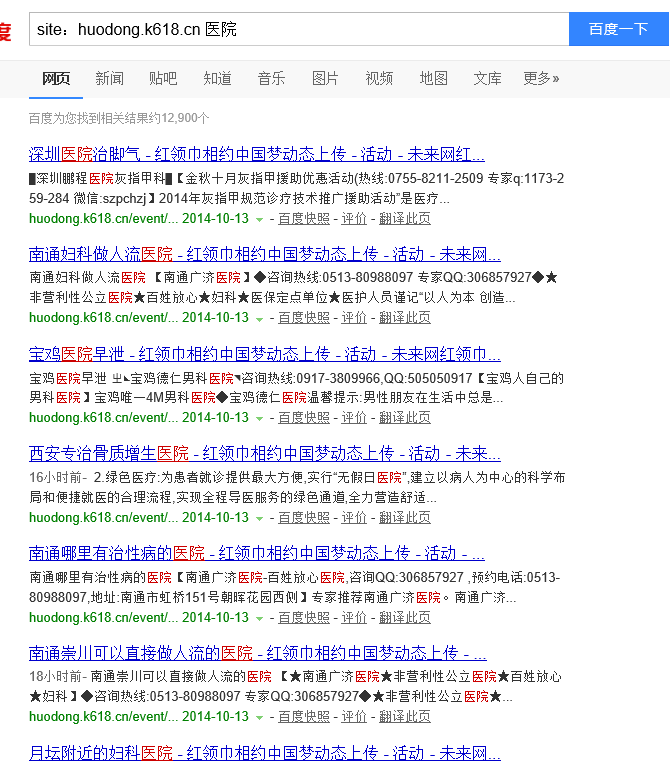Click green URL under 宝鸡医院早泄 result

click(103, 418)
